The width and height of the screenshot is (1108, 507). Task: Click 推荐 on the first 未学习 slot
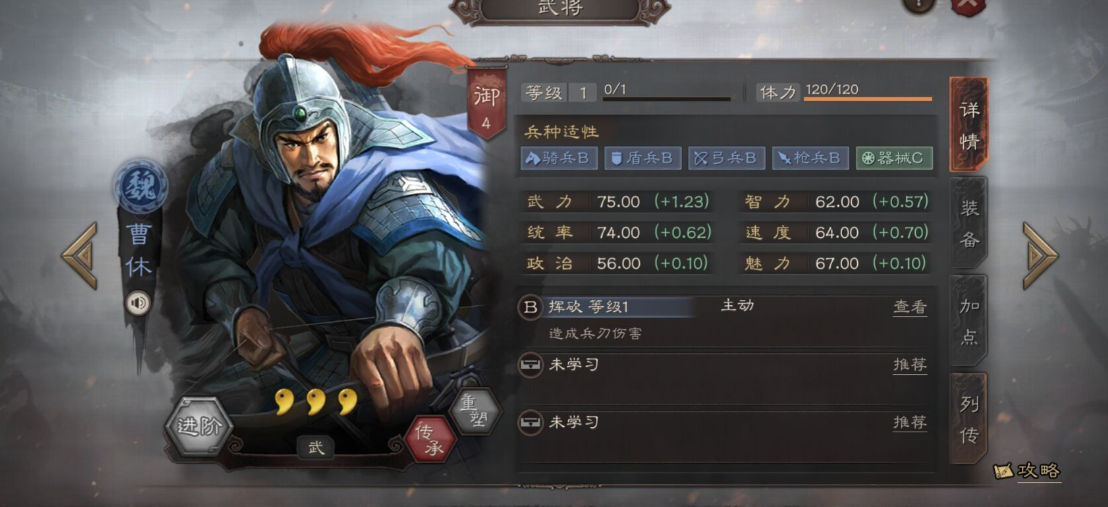[x=909, y=365]
